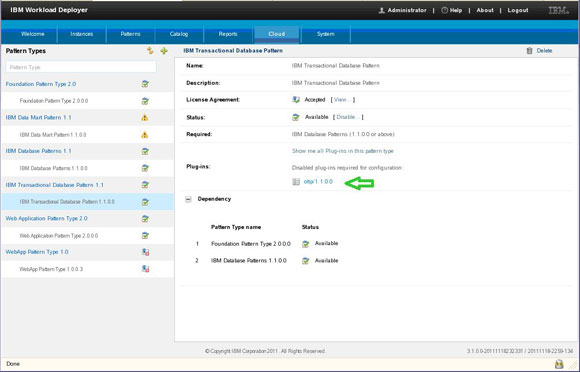The height and width of the screenshot is (372, 580).
Task: Click the Delete link
Action: [544, 51]
